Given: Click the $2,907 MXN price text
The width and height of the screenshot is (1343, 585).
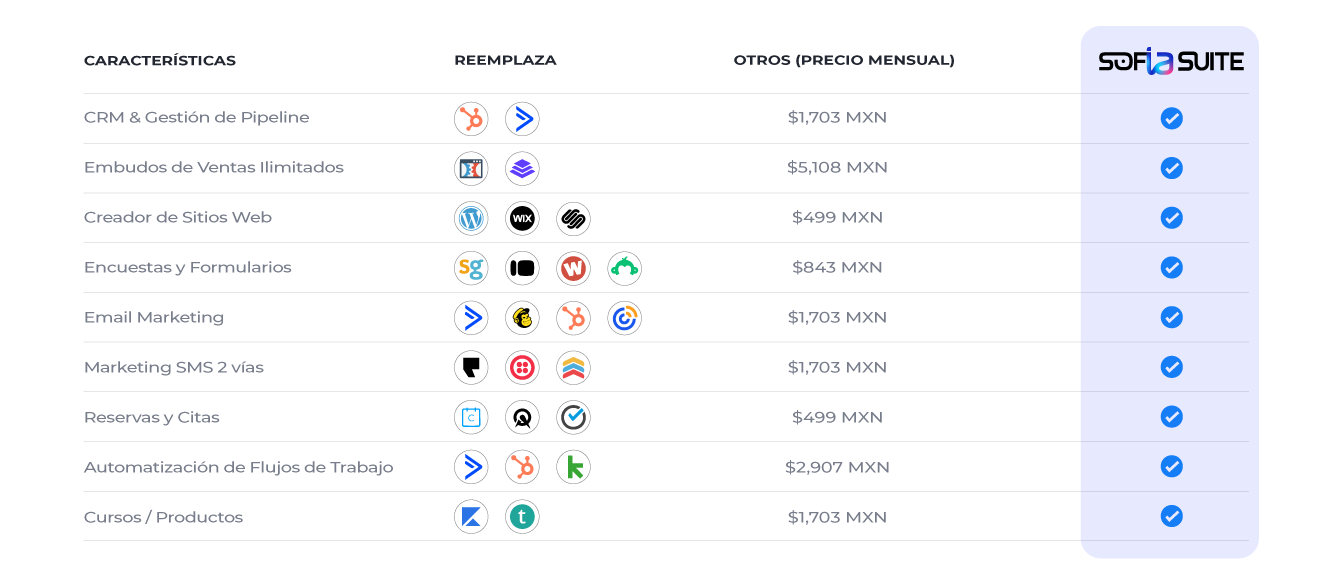Looking at the screenshot, I should pos(837,467).
